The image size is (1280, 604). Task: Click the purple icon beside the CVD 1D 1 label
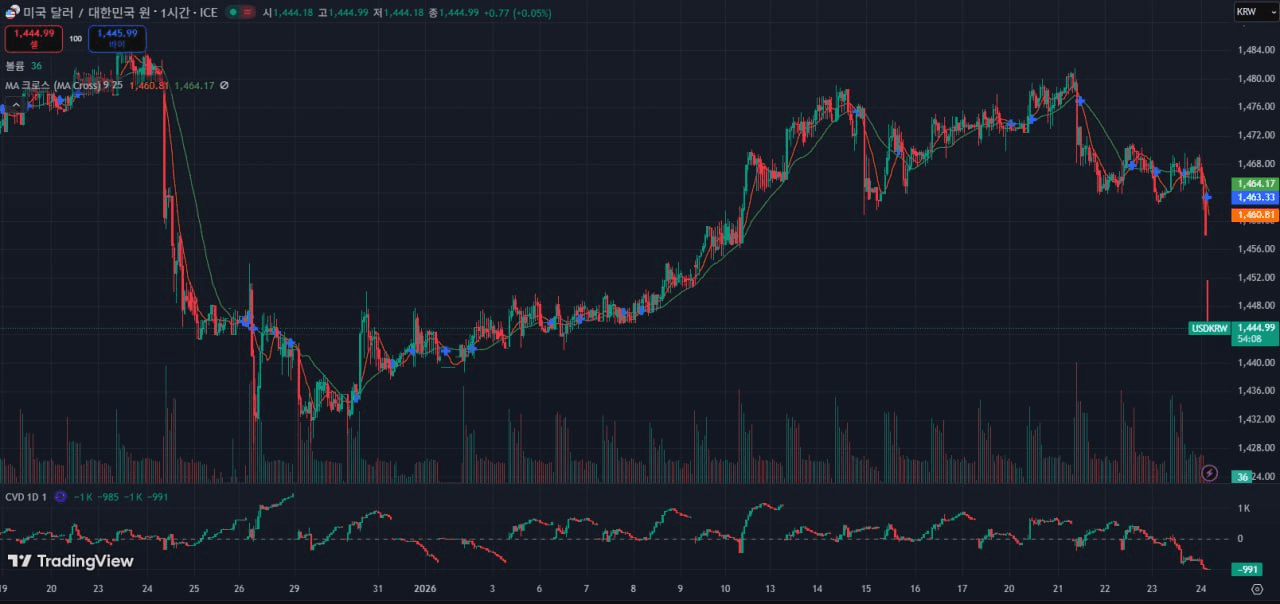[x=60, y=497]
